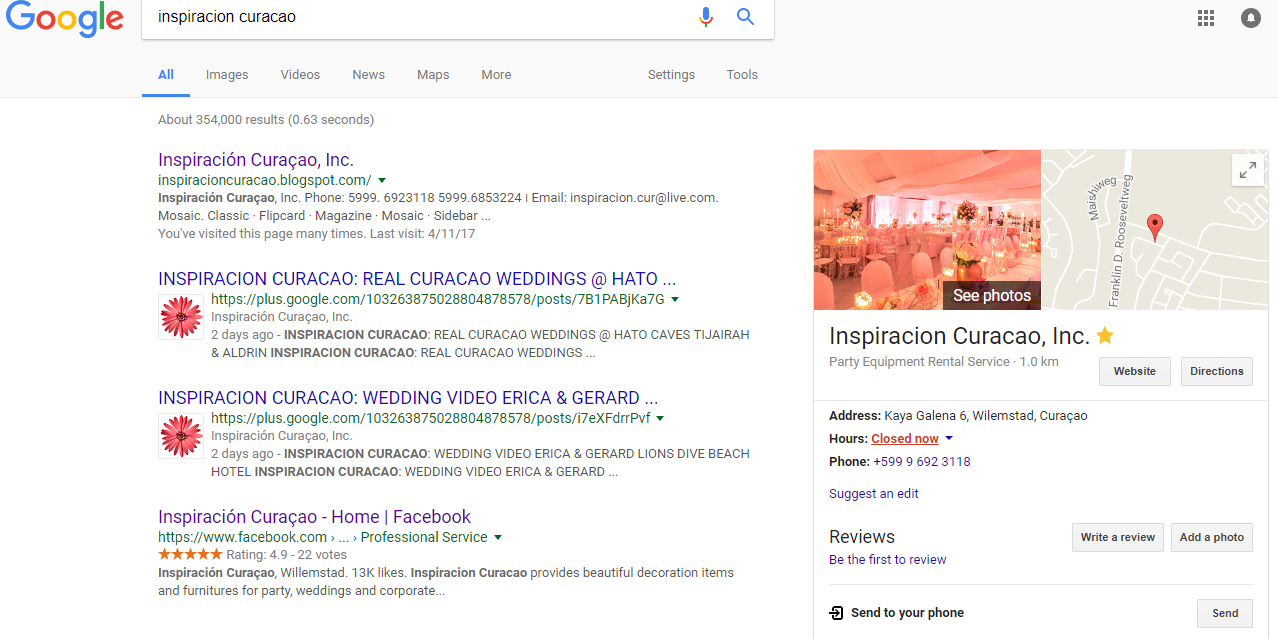Open dropdown arrow beside Professional Service
Image resolution: width=1278 pixels, height=639 pixels.
[498, 538]
